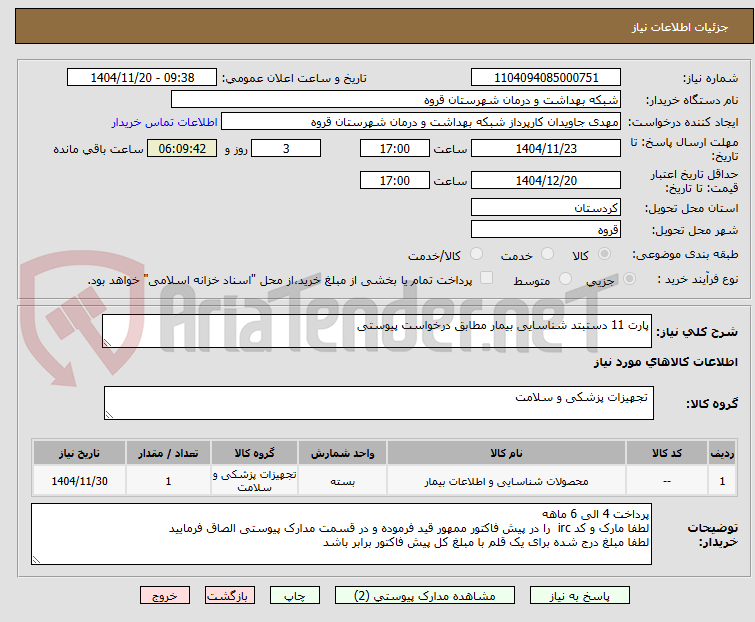The image size is (755, 622).
Task: Click the خروج exit button
Action: point(165,596)
